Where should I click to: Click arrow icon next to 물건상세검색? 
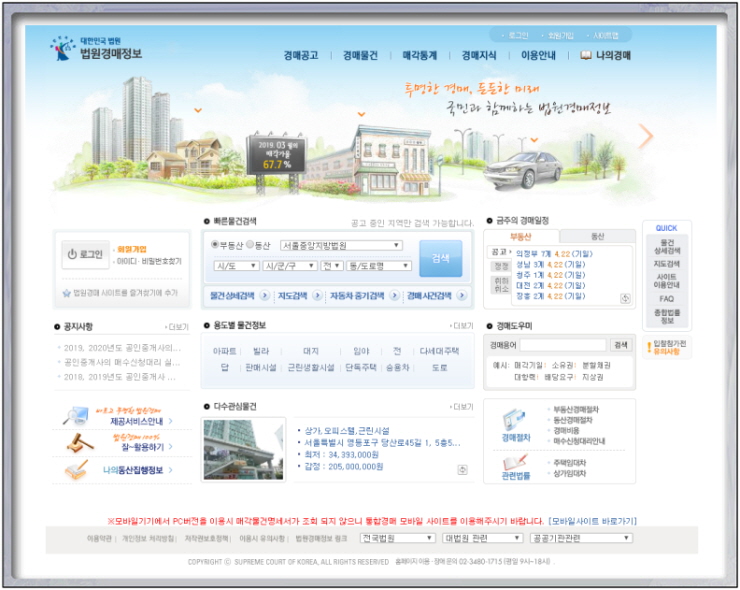click(x=265, y=295)
